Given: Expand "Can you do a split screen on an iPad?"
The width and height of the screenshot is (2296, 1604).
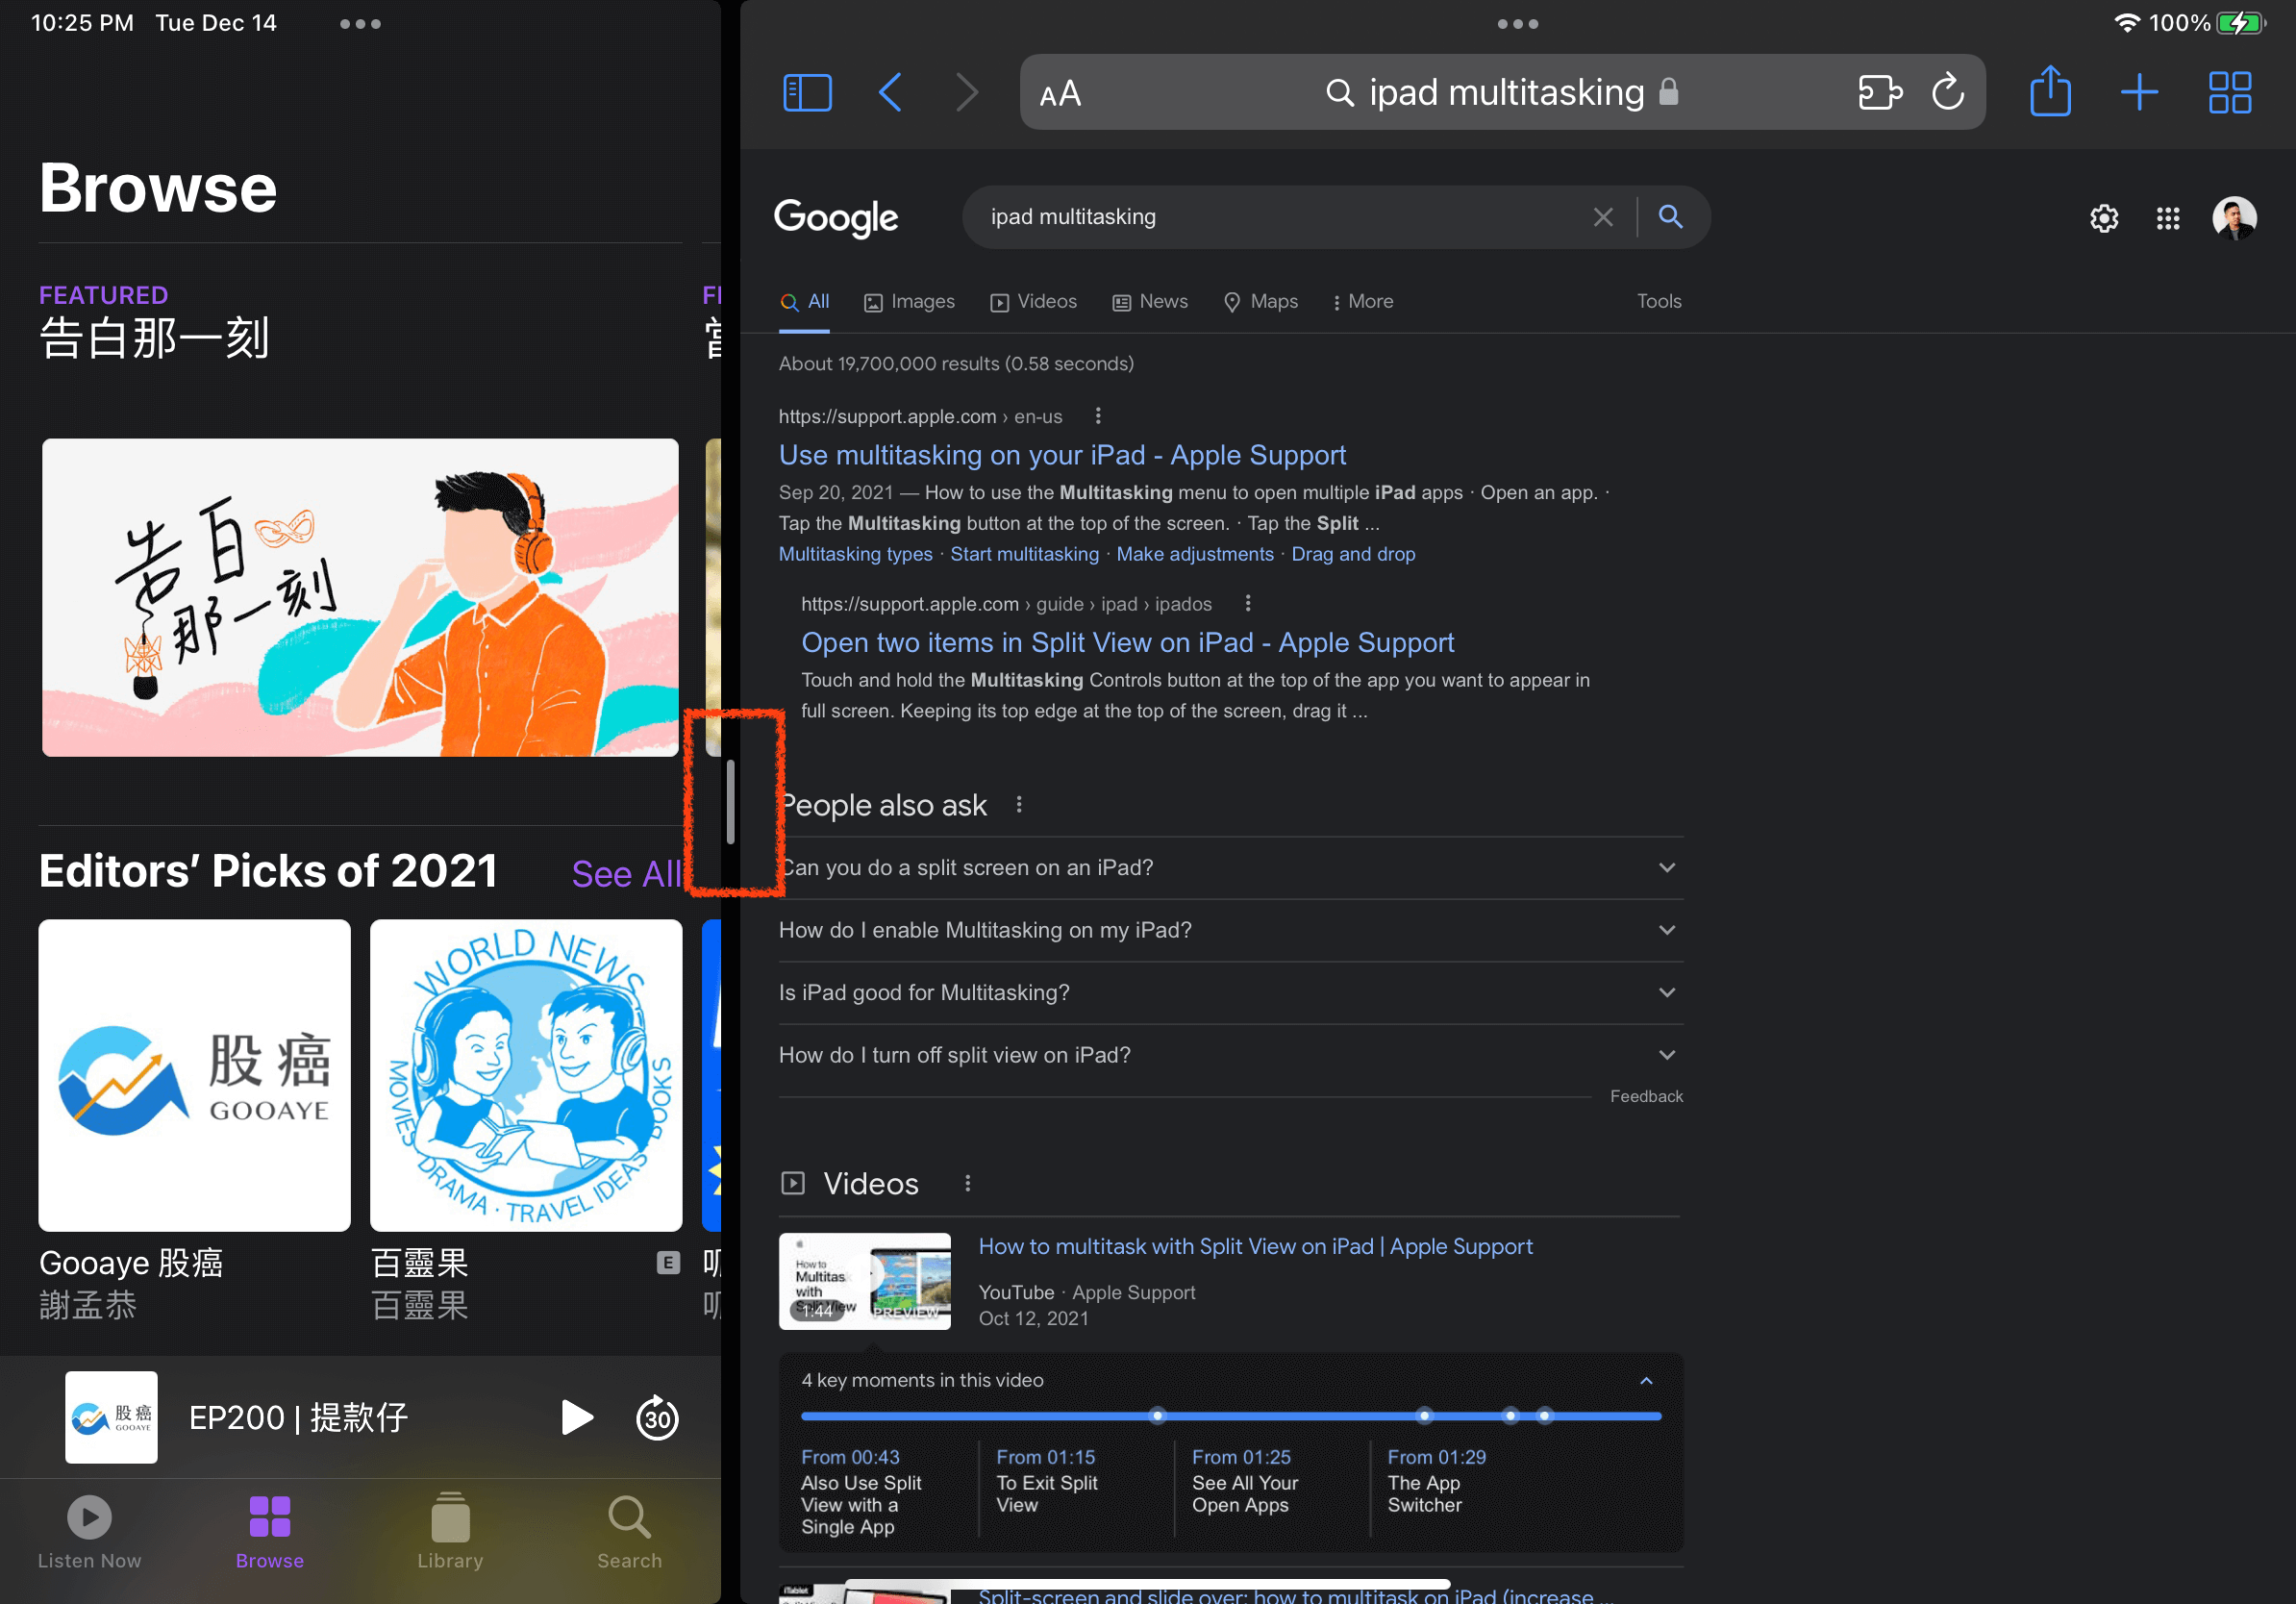Looking at the screenshot, I should coord(1230,867).
